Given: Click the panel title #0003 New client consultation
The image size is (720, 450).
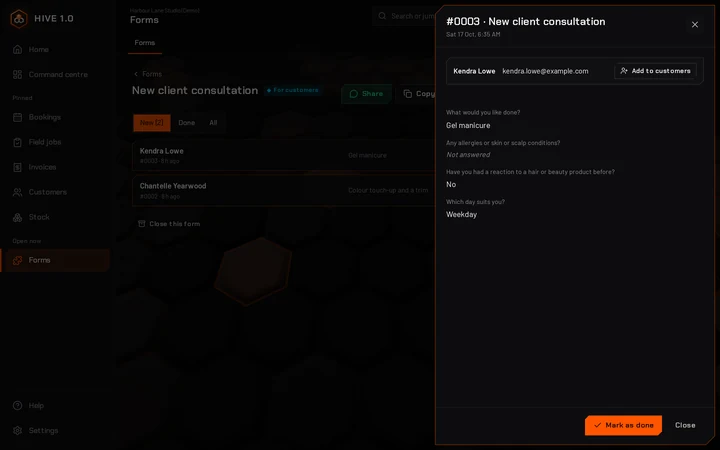Looking at the screenshot, I should 526,22.
